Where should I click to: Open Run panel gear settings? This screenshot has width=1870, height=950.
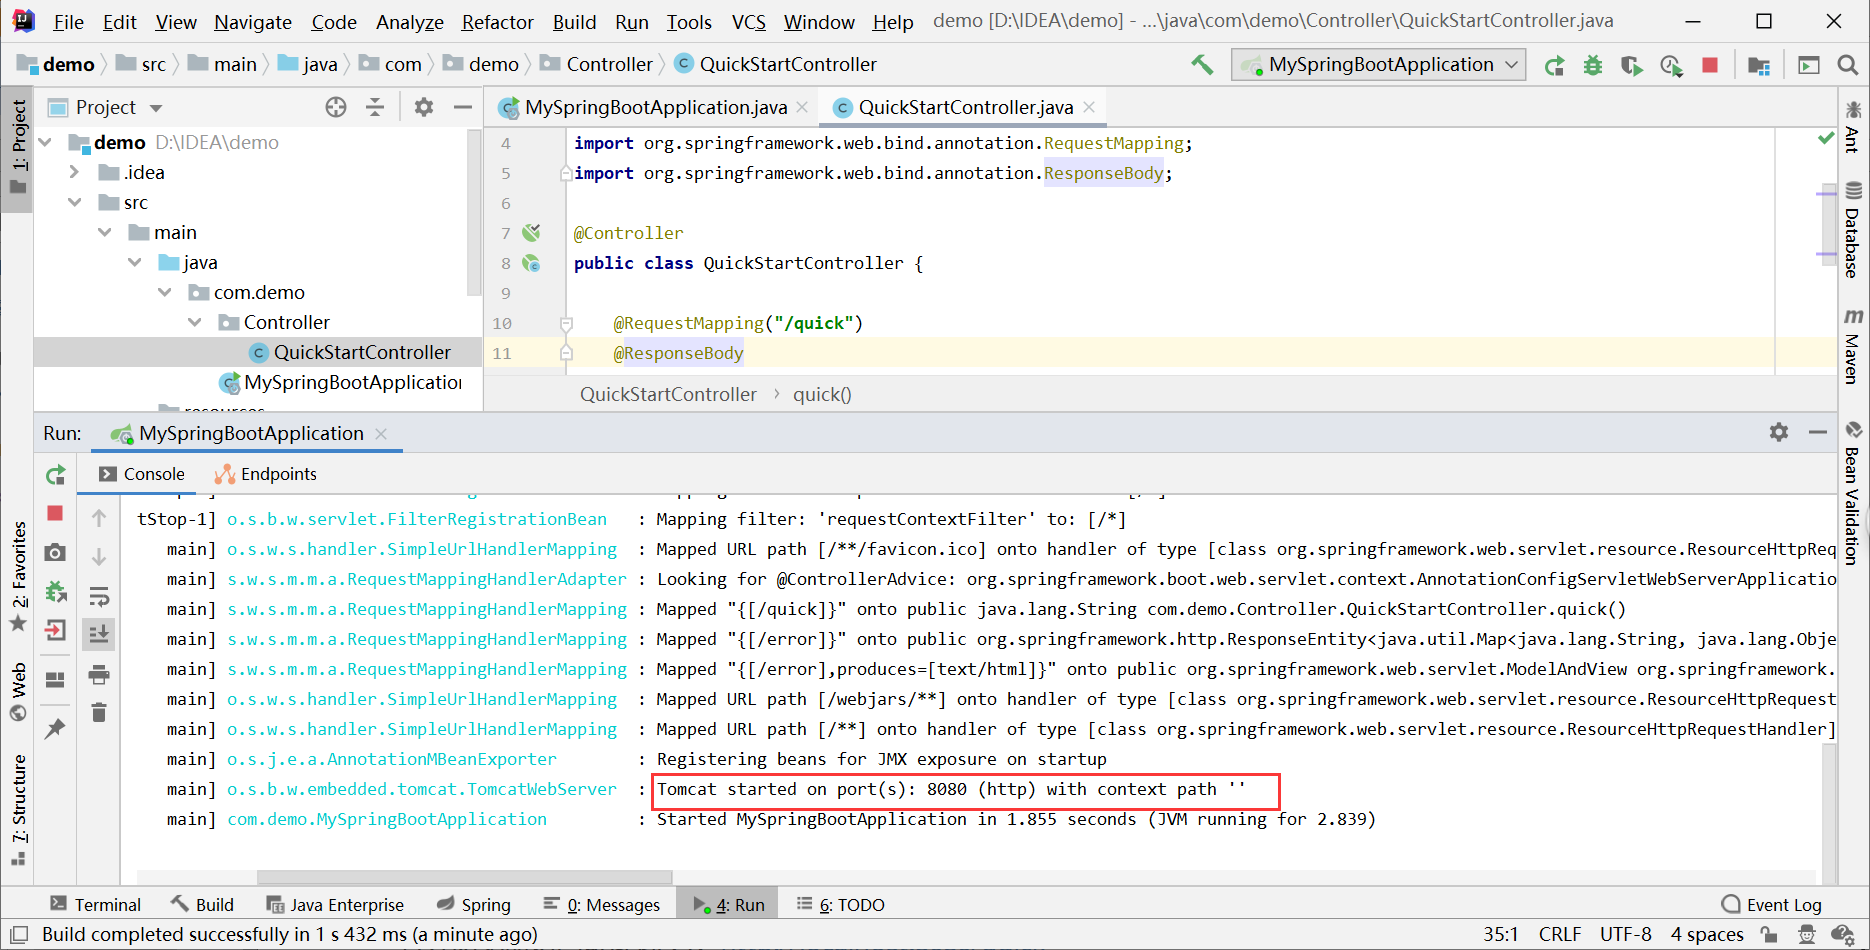pos(1779,432)
